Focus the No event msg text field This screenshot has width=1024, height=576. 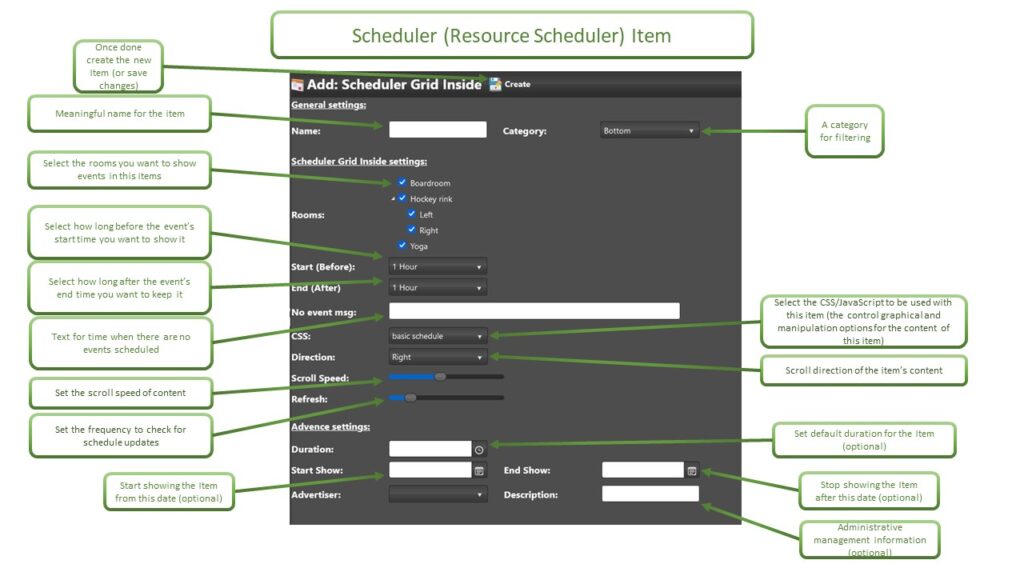click(x=533, y=311)
